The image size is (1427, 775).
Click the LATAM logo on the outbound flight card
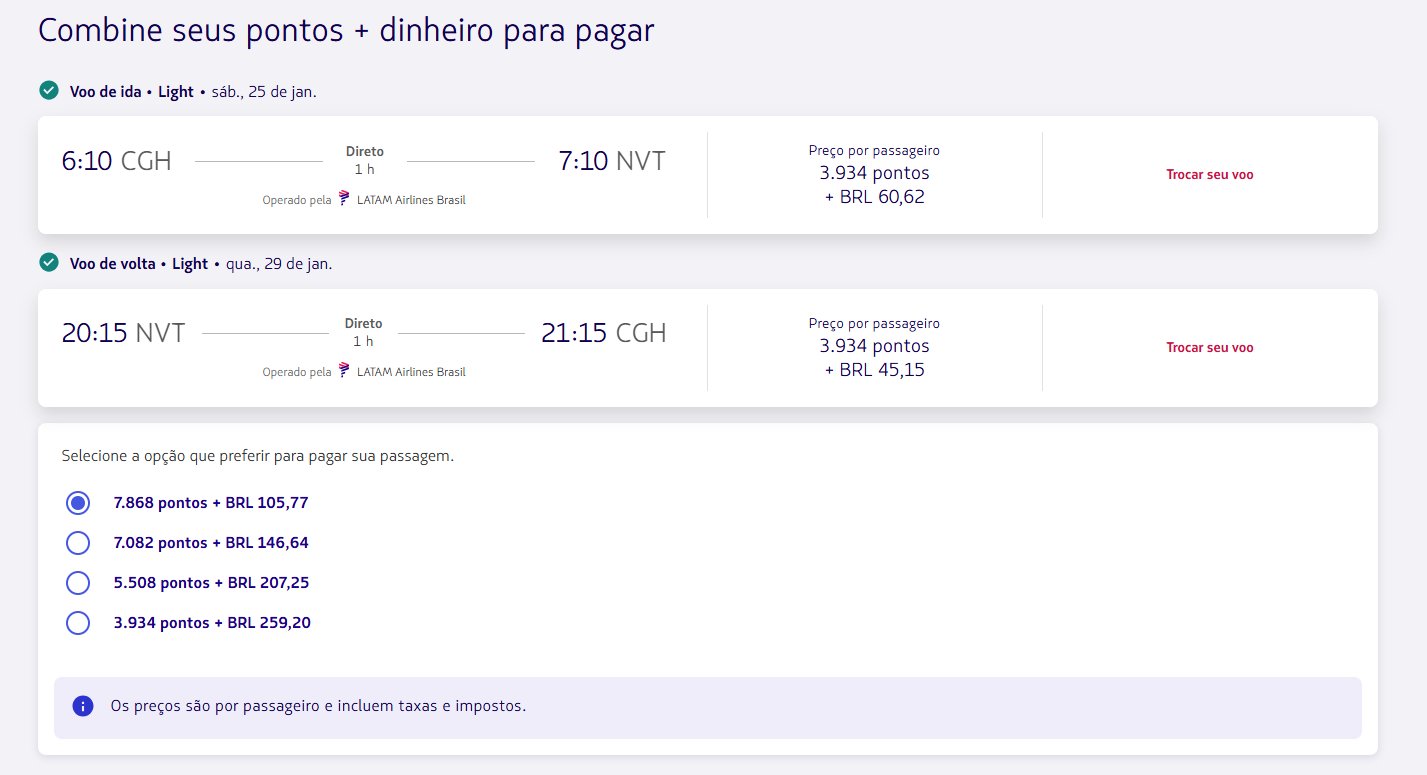[344, 198]
